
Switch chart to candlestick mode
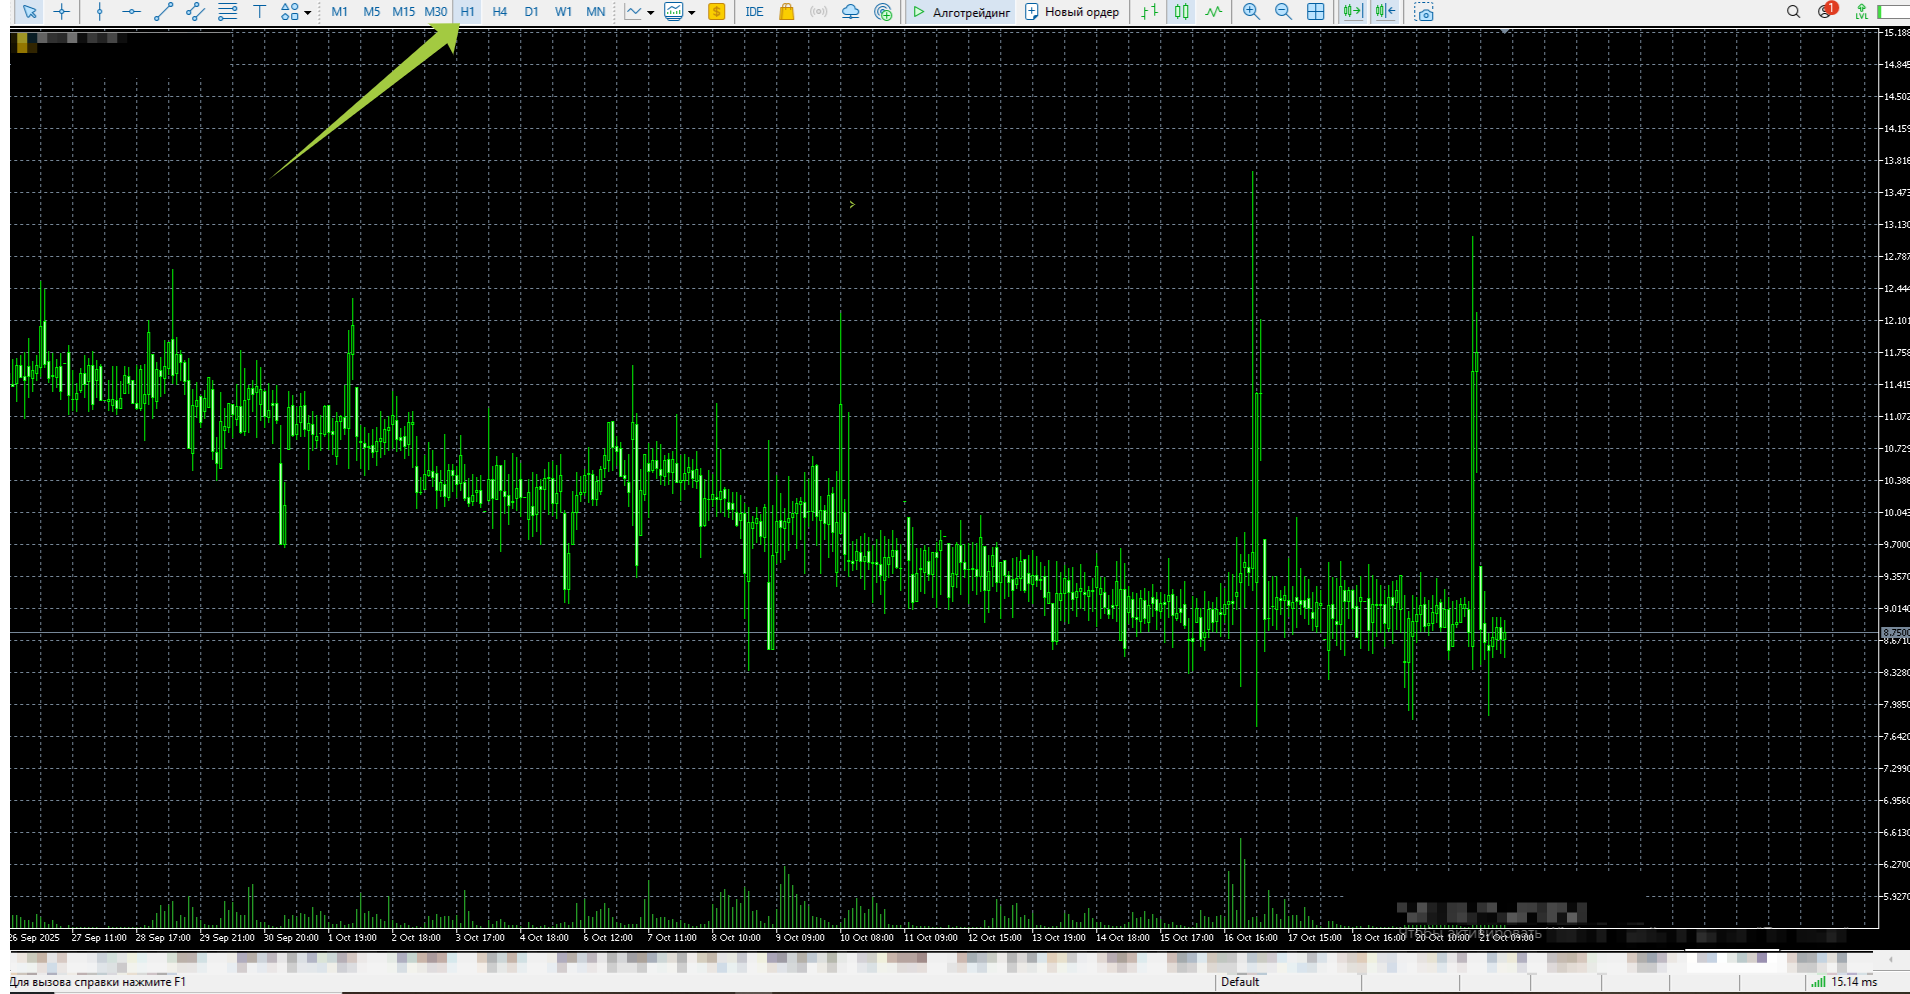(x=1182, y=12)
